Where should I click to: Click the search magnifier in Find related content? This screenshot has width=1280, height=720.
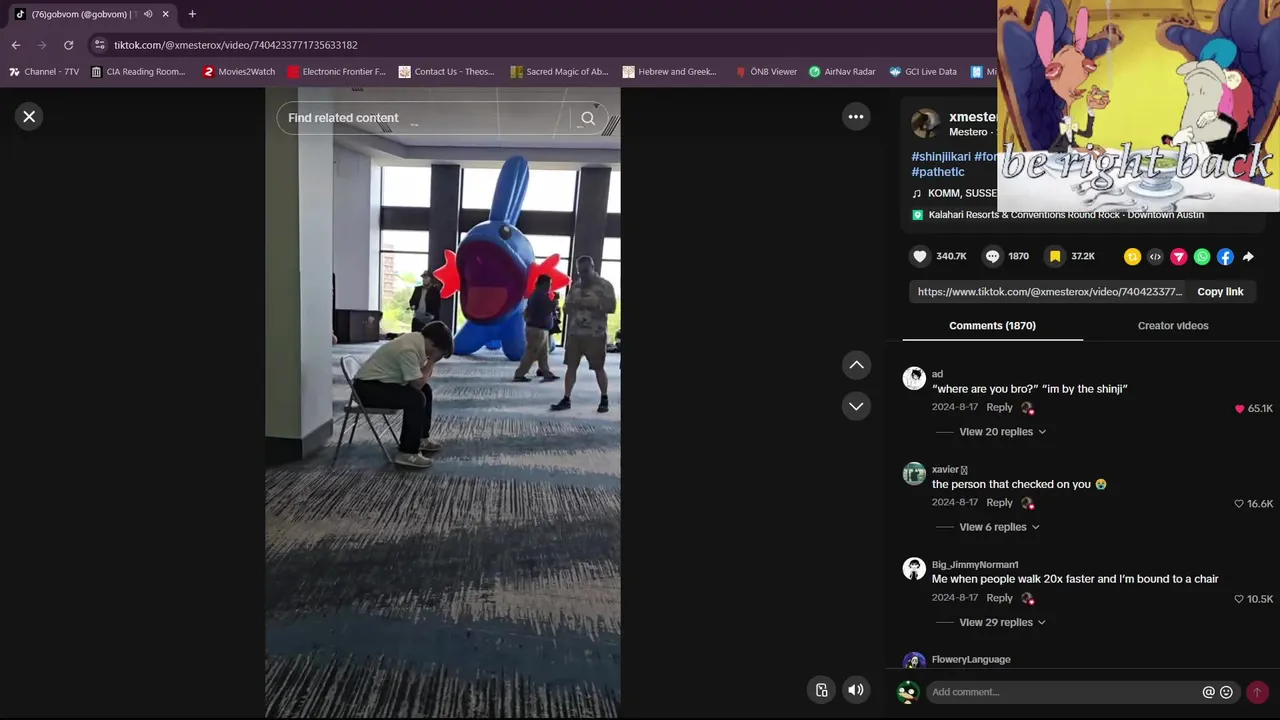[x=588, y=118]
